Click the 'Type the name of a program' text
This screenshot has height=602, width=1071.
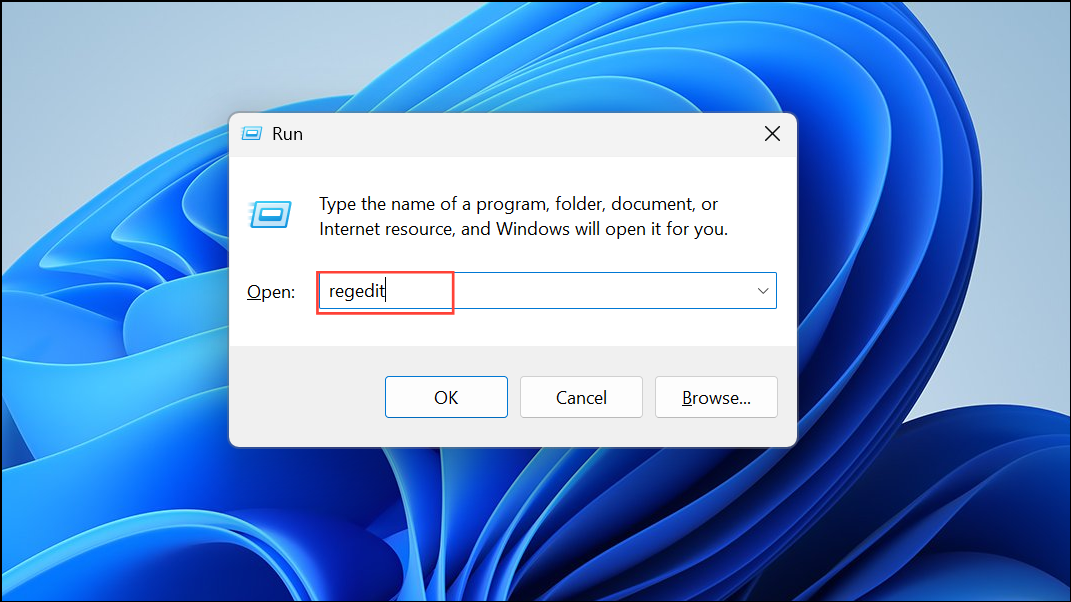[523, 216]
